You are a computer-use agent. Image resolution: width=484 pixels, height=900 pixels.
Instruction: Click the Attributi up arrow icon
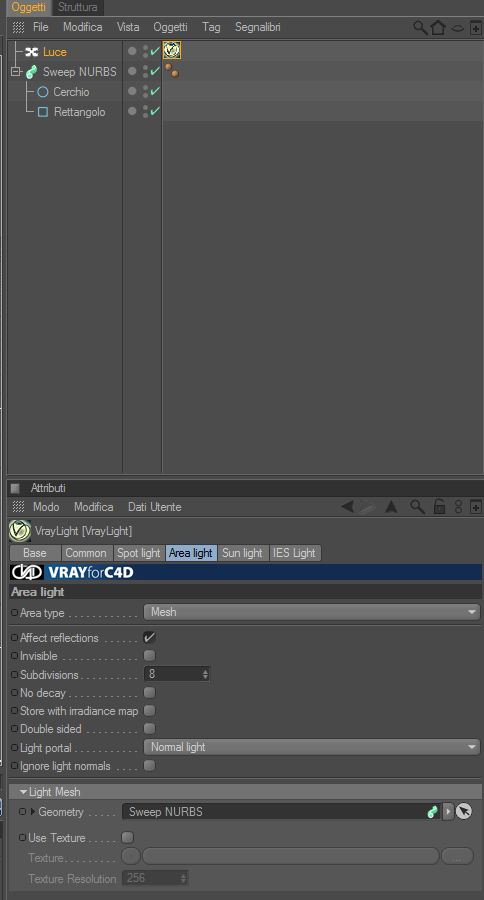(391, 506)
